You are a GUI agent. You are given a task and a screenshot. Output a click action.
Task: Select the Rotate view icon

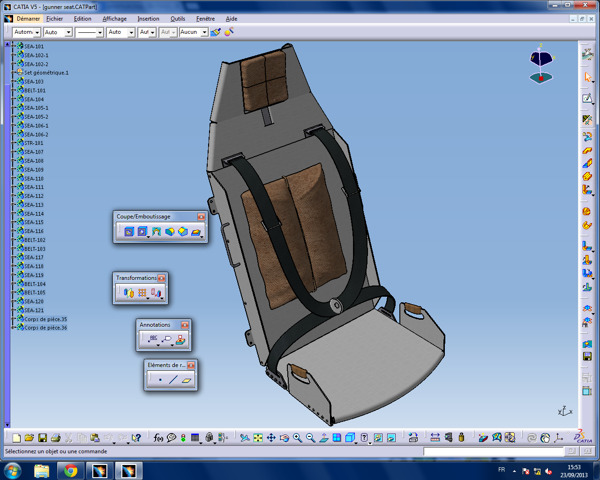[284, 438]
